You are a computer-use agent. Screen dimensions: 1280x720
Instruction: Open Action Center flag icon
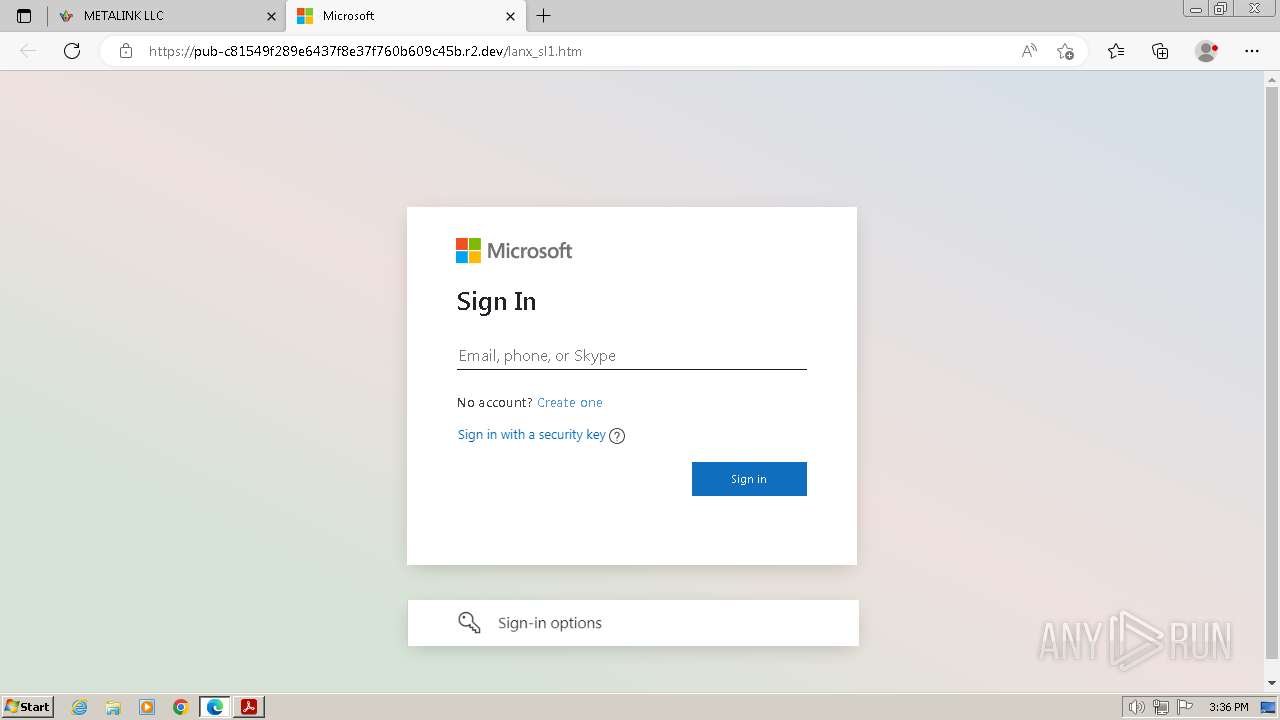(x=1185, y=707)
